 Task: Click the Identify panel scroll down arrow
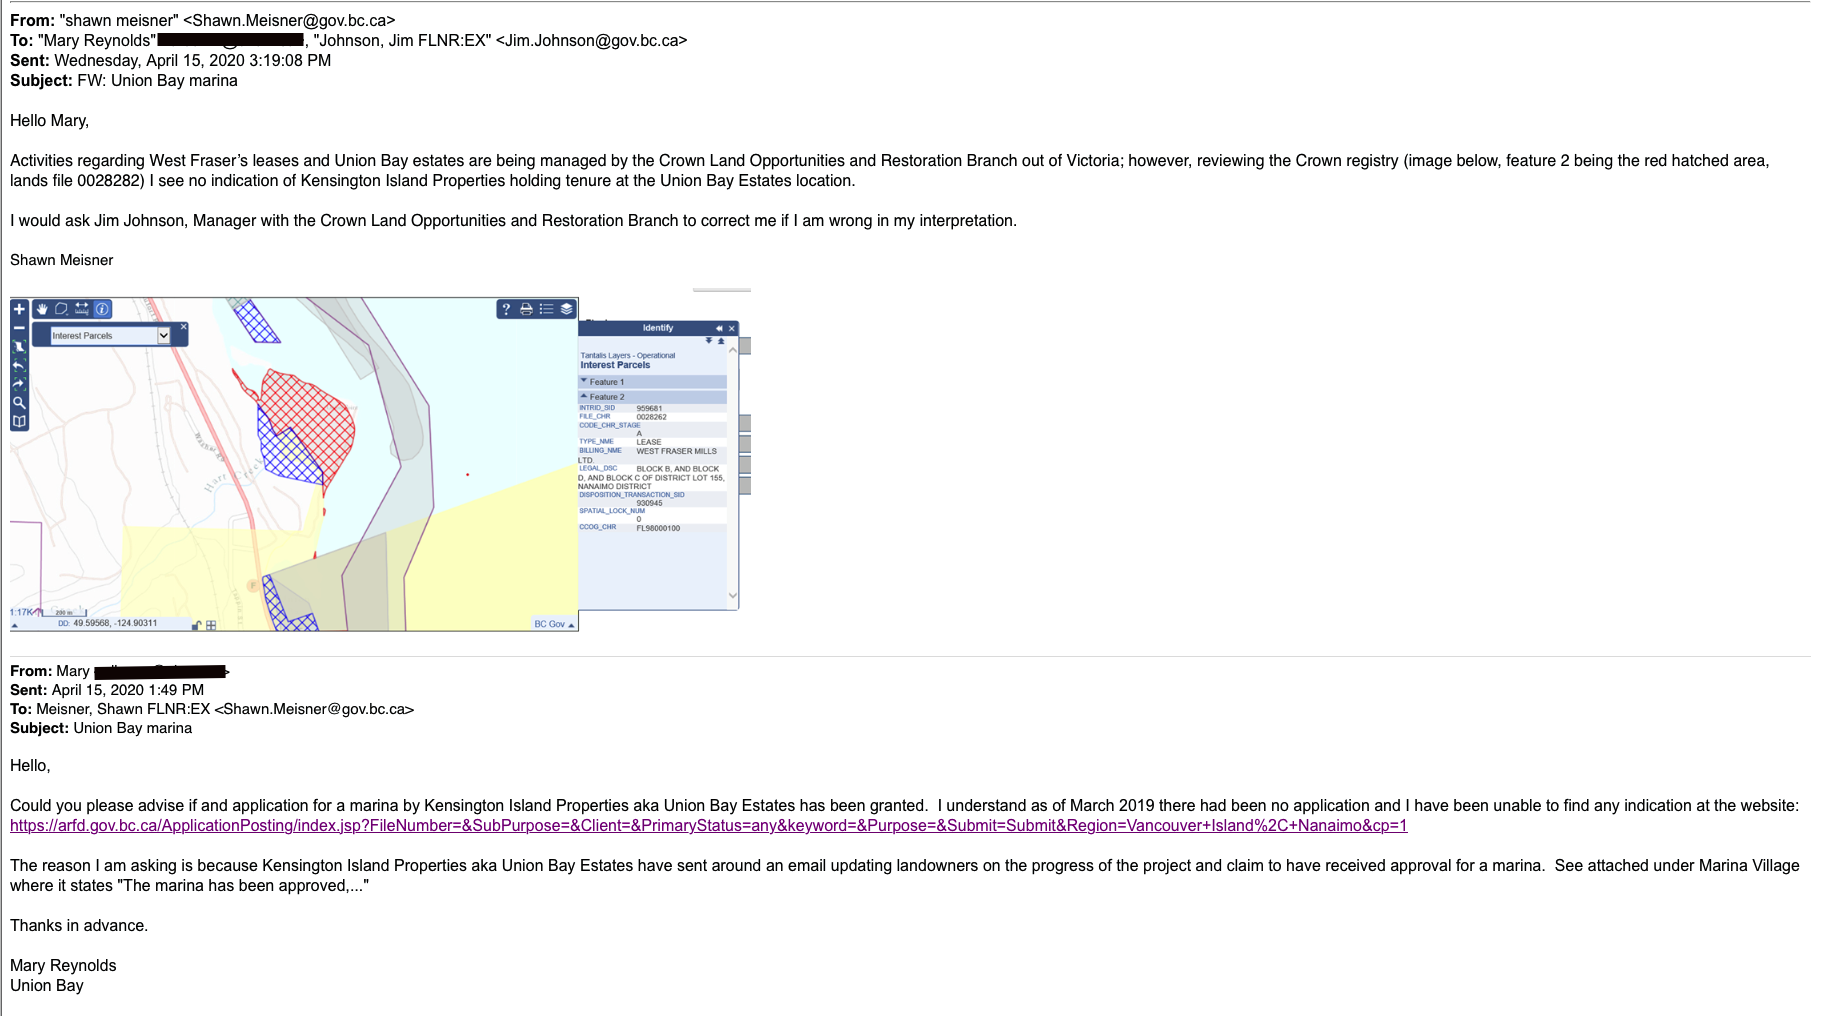click(x=733, y=596)
